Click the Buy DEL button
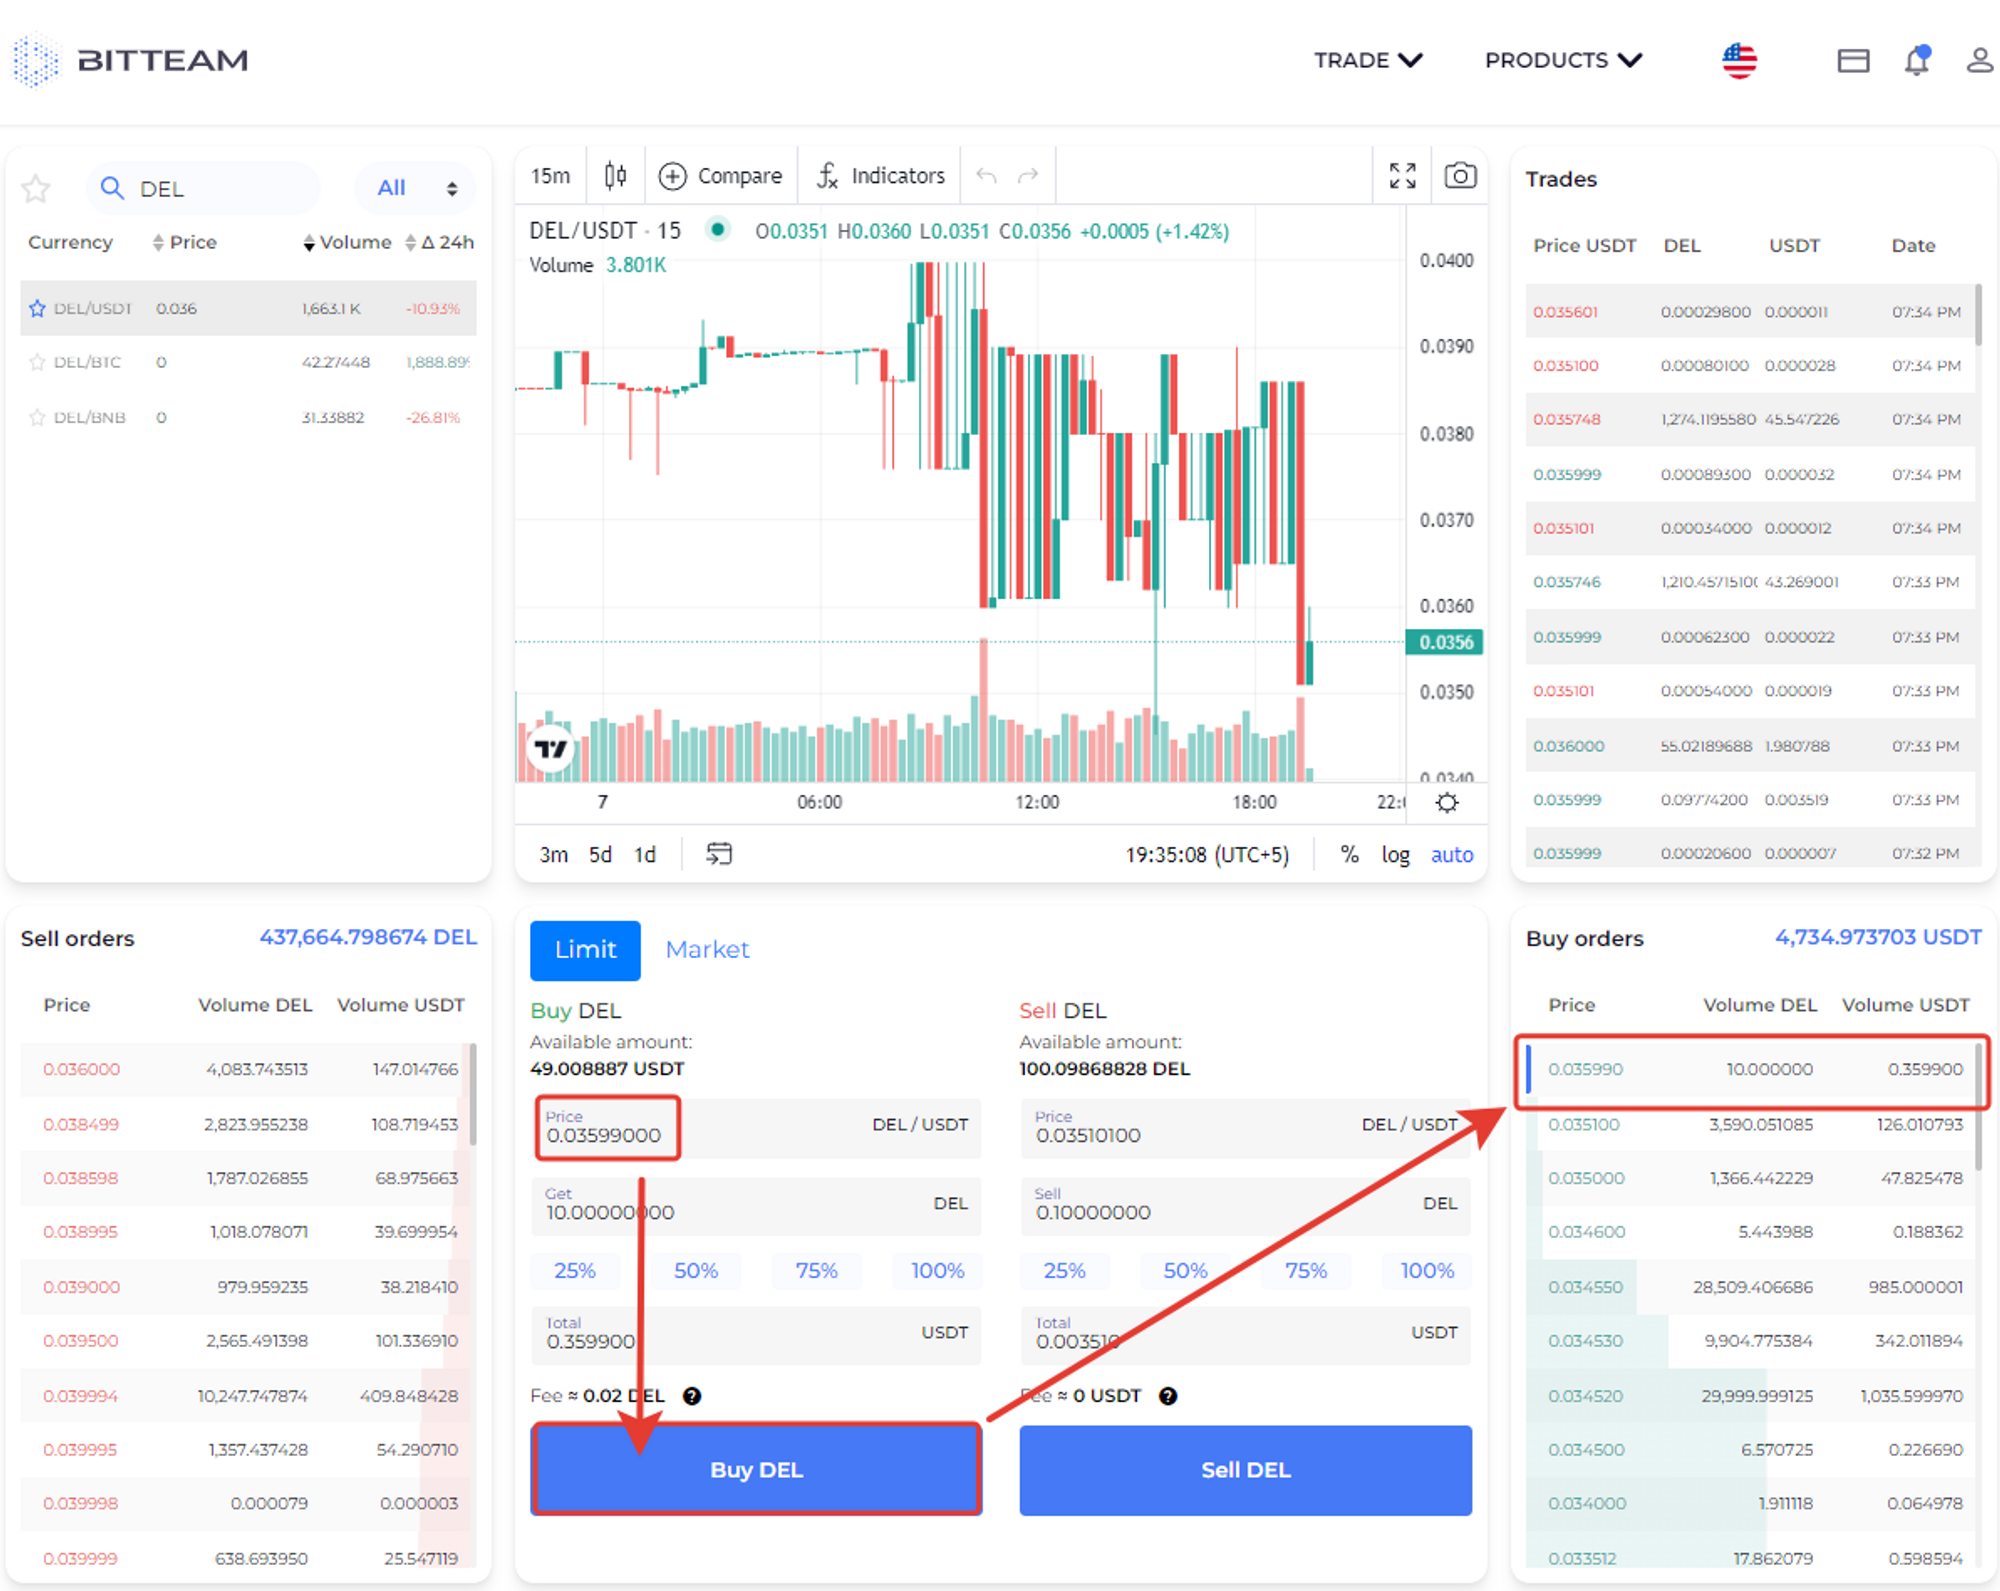 756,1470
